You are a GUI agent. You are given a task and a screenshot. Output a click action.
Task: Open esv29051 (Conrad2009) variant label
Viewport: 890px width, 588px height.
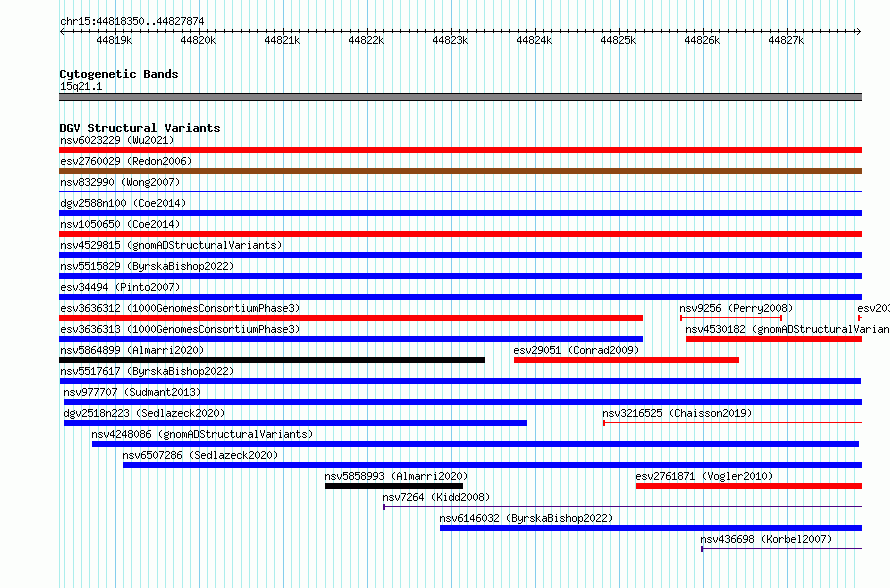pos(576,350)
